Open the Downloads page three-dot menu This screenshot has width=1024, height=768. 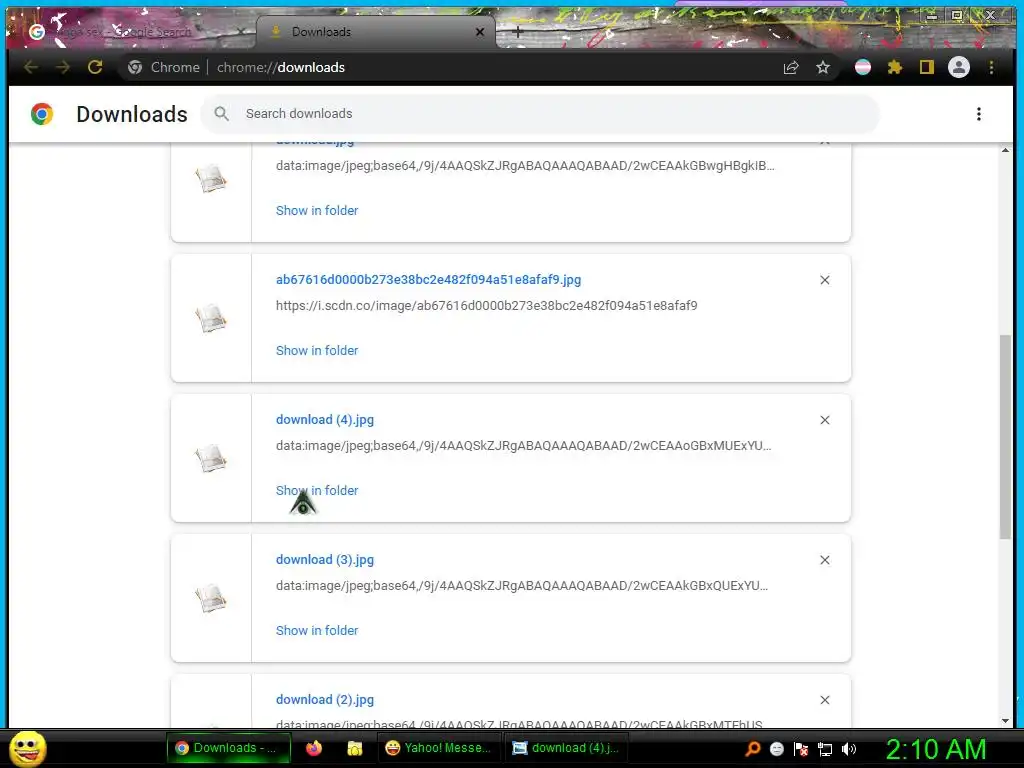pyautogui.click(x=978, y=114)
